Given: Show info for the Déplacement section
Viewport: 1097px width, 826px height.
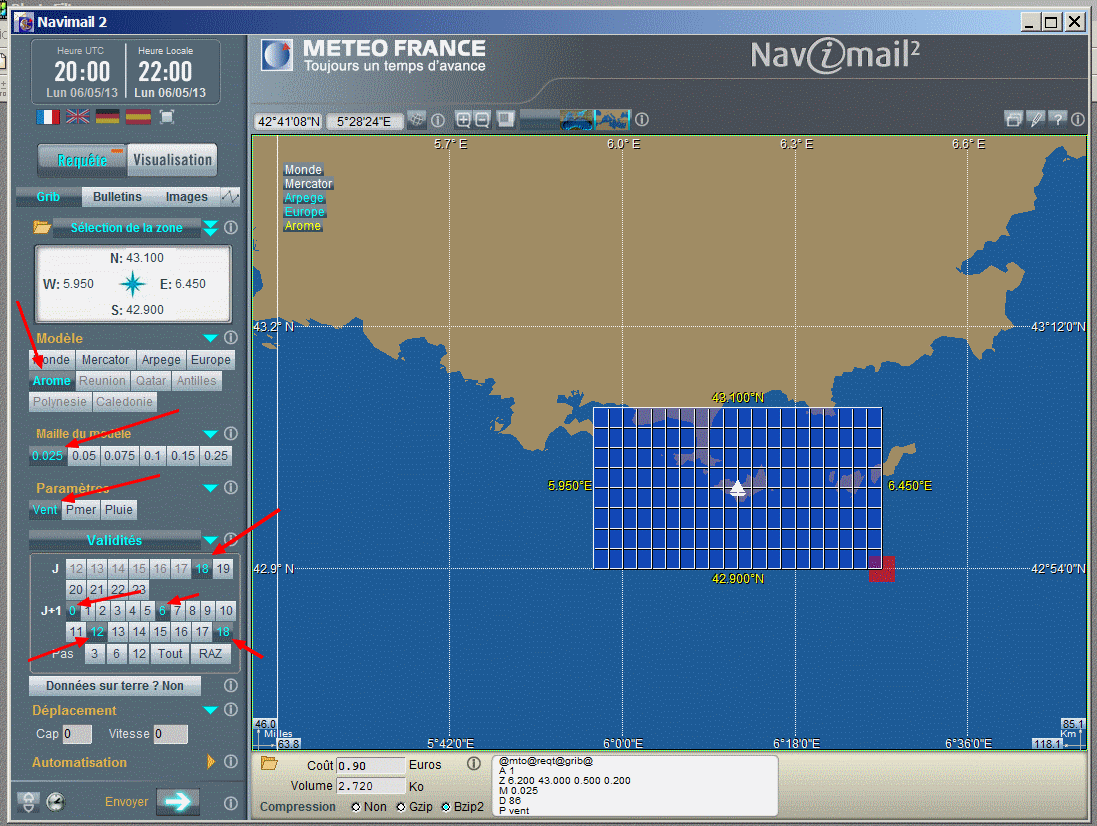Looking at the screenshot, I should [231, 710].
